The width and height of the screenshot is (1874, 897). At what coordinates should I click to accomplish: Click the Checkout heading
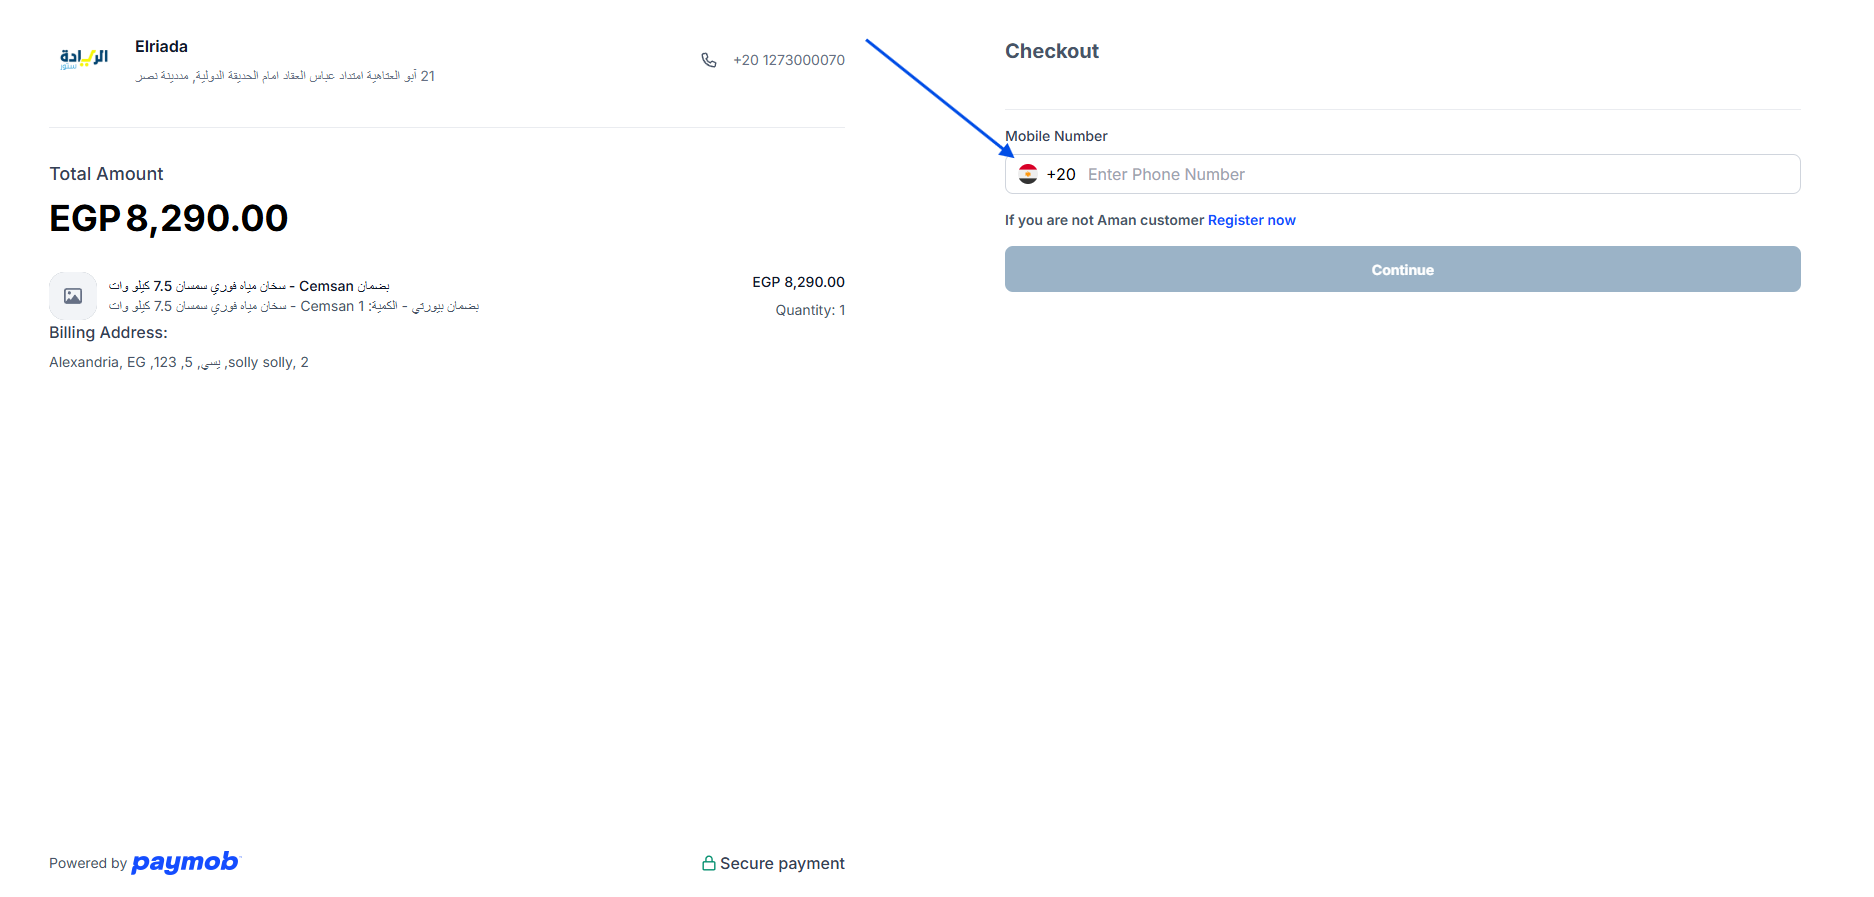point(1051,51)
